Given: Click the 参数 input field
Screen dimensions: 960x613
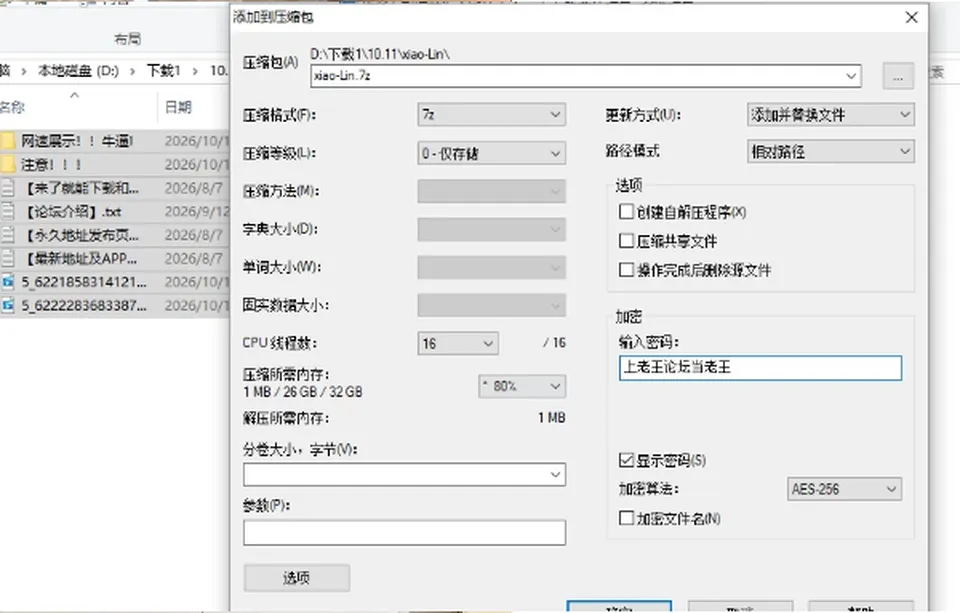Looking at the screenshot, I should click(404, 532).
